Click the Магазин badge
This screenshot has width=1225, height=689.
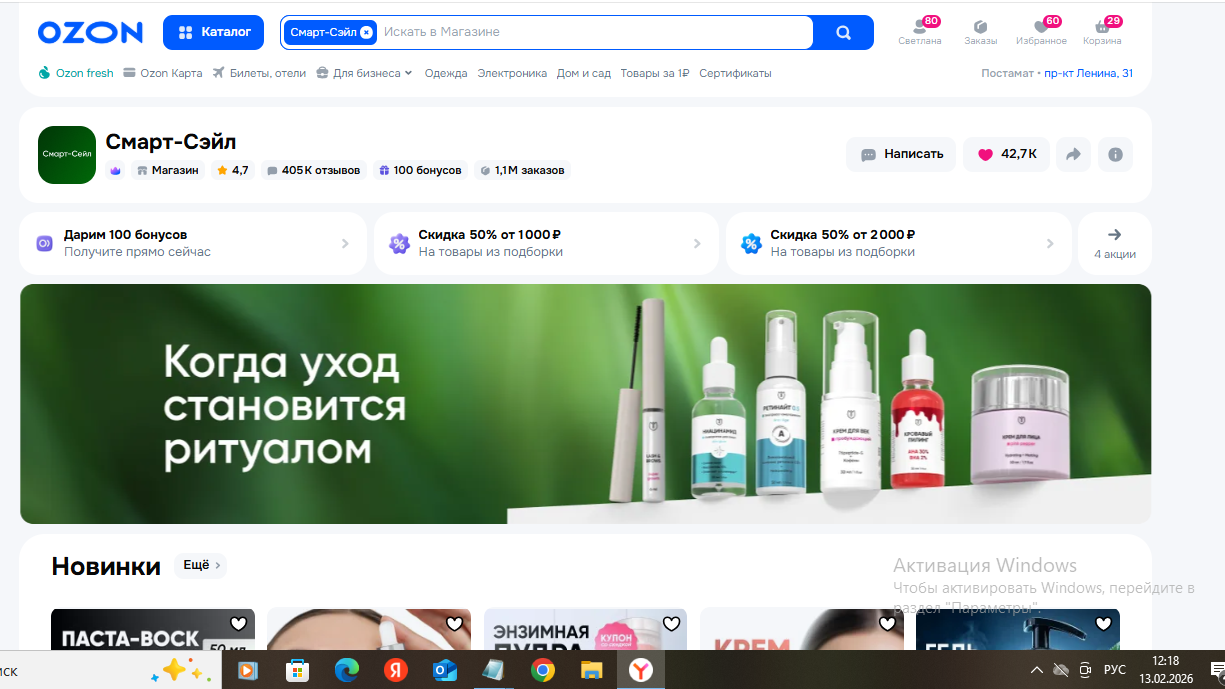(167, 170)
